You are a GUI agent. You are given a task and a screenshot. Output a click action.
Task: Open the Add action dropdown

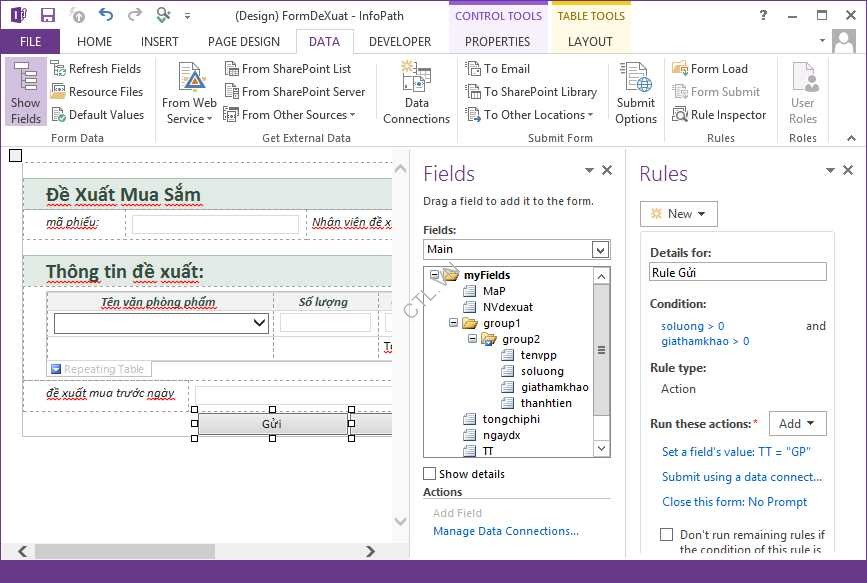tap(797, 424)
